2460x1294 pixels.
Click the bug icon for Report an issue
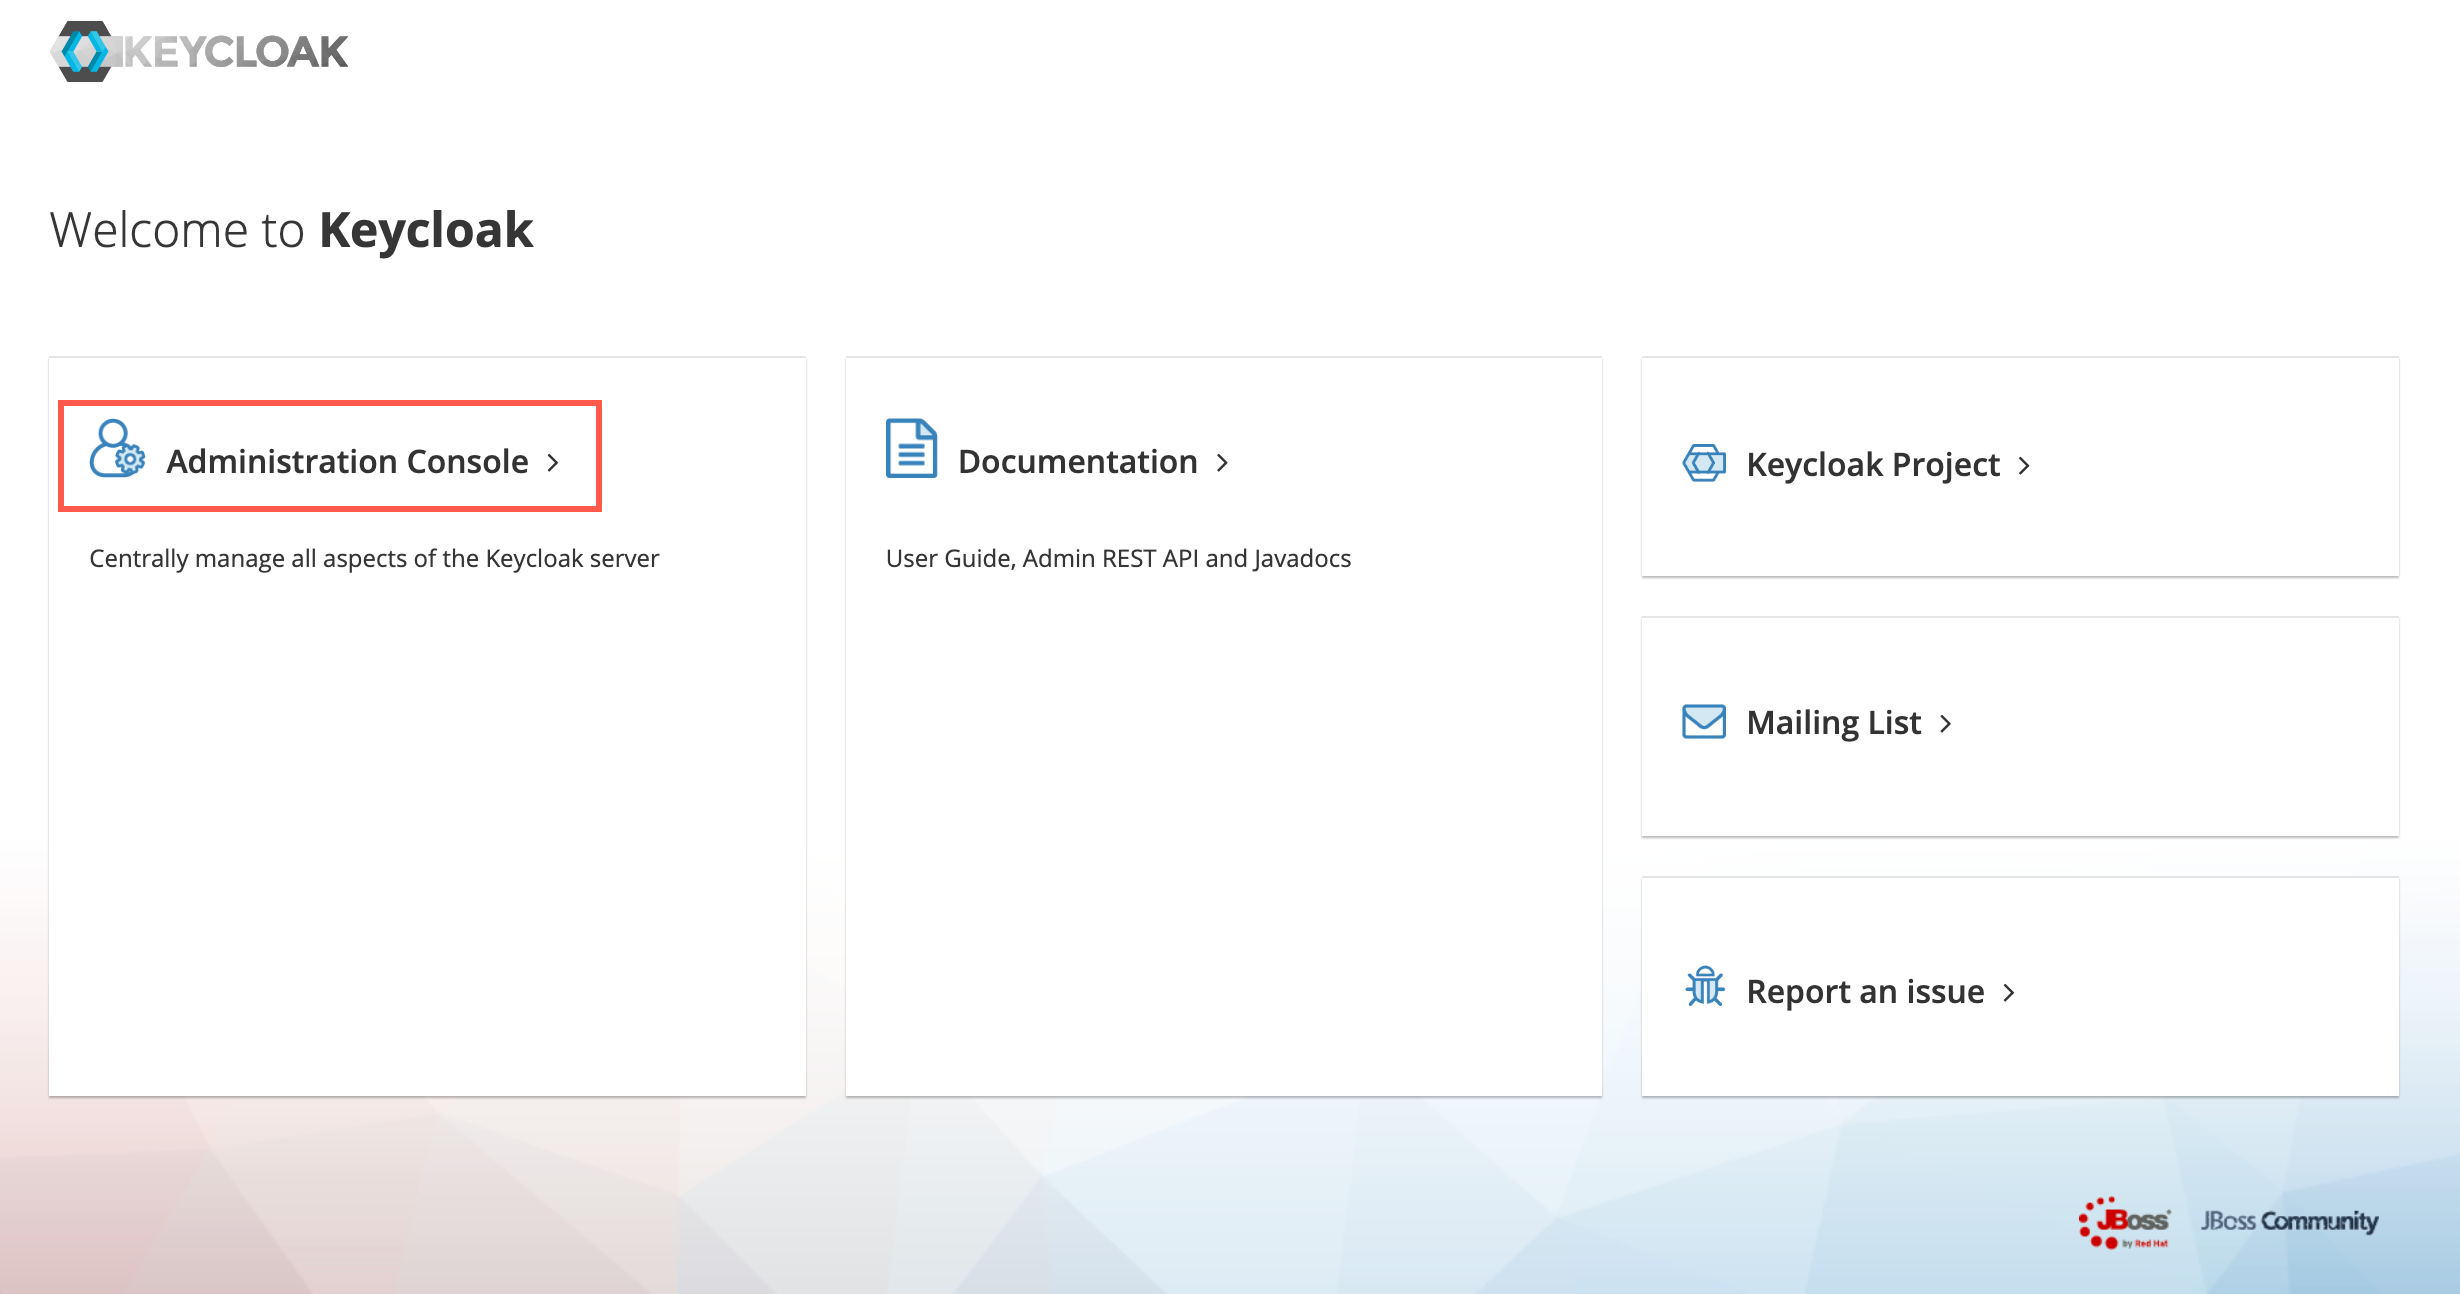point(1704,988)
